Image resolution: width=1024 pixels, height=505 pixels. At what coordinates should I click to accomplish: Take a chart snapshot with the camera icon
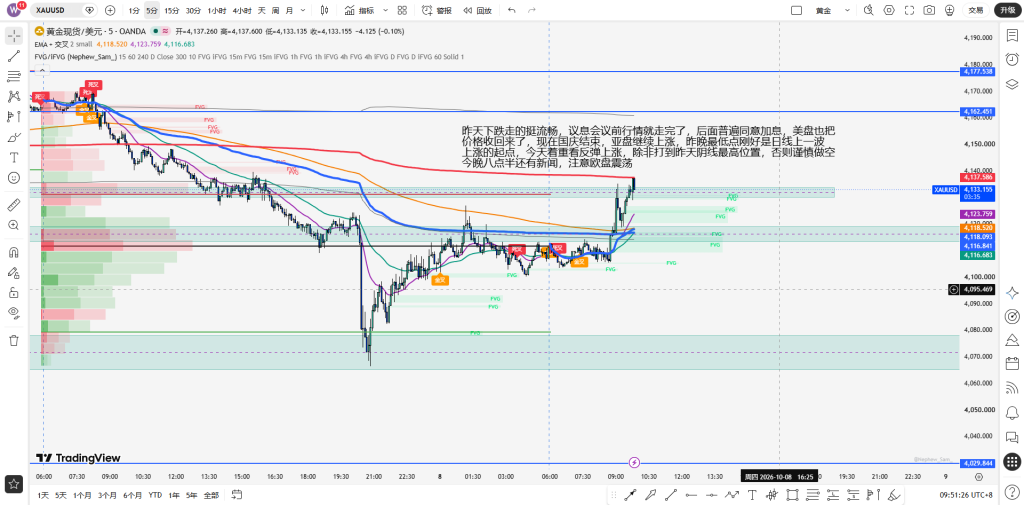pyautogui.click(x=929, y=10)
